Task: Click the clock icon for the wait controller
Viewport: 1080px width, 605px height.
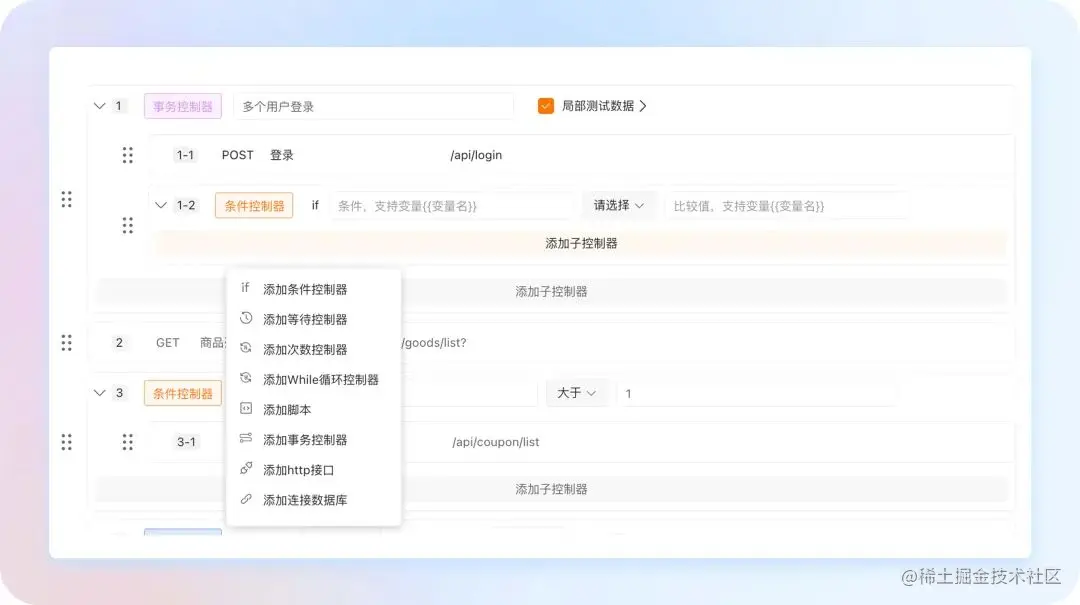Action: [x=246, y=318]
